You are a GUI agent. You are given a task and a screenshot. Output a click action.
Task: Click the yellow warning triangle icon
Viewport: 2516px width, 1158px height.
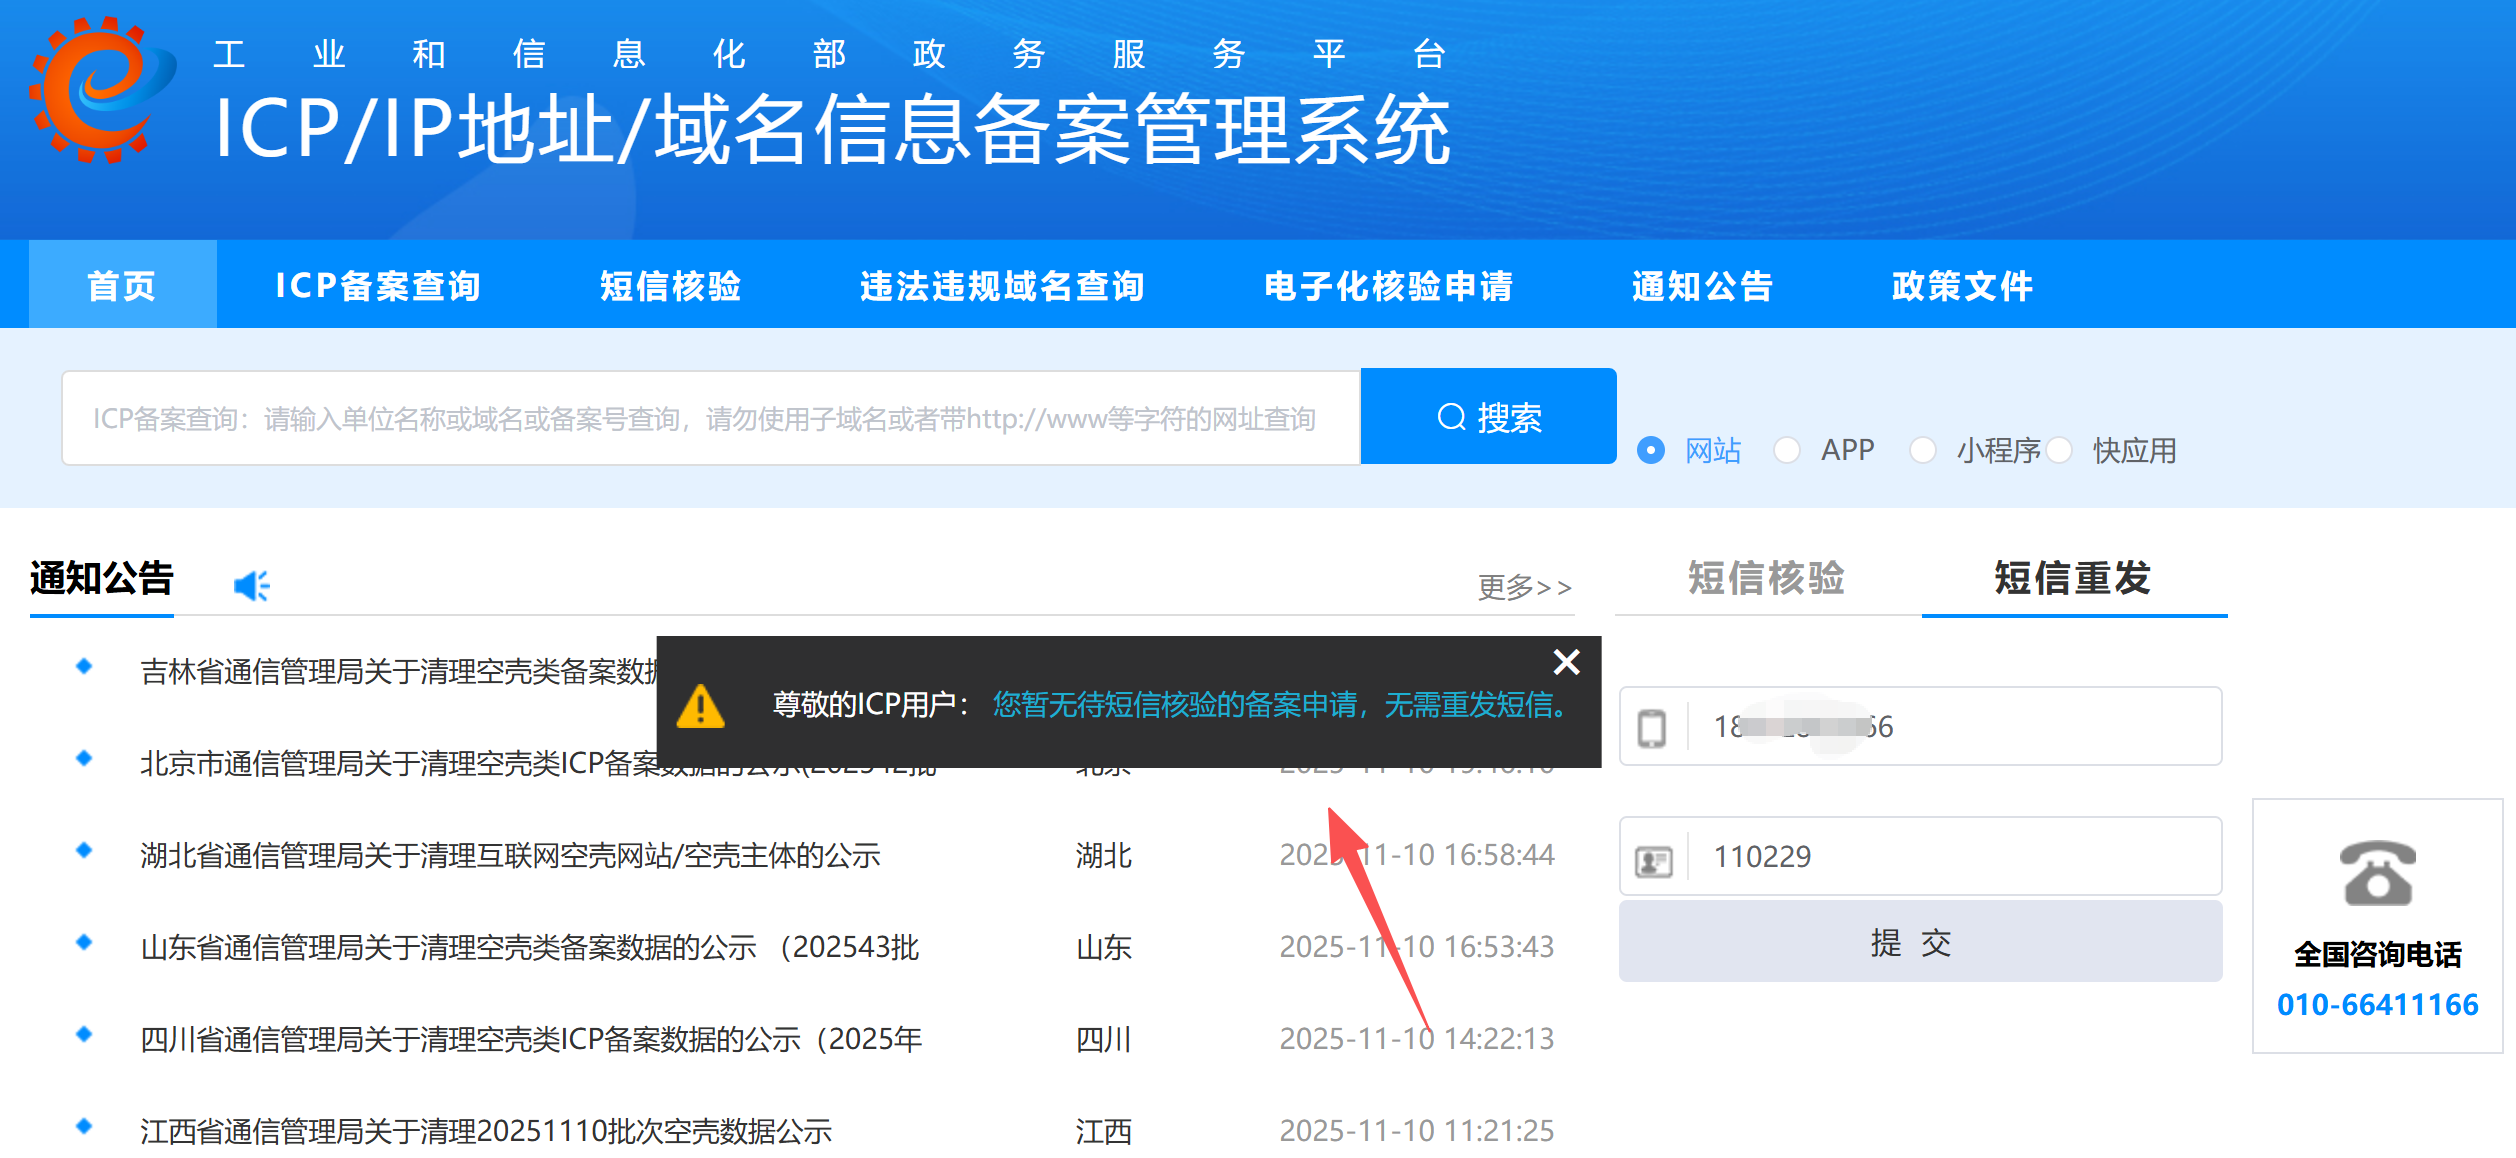[700, 706]
